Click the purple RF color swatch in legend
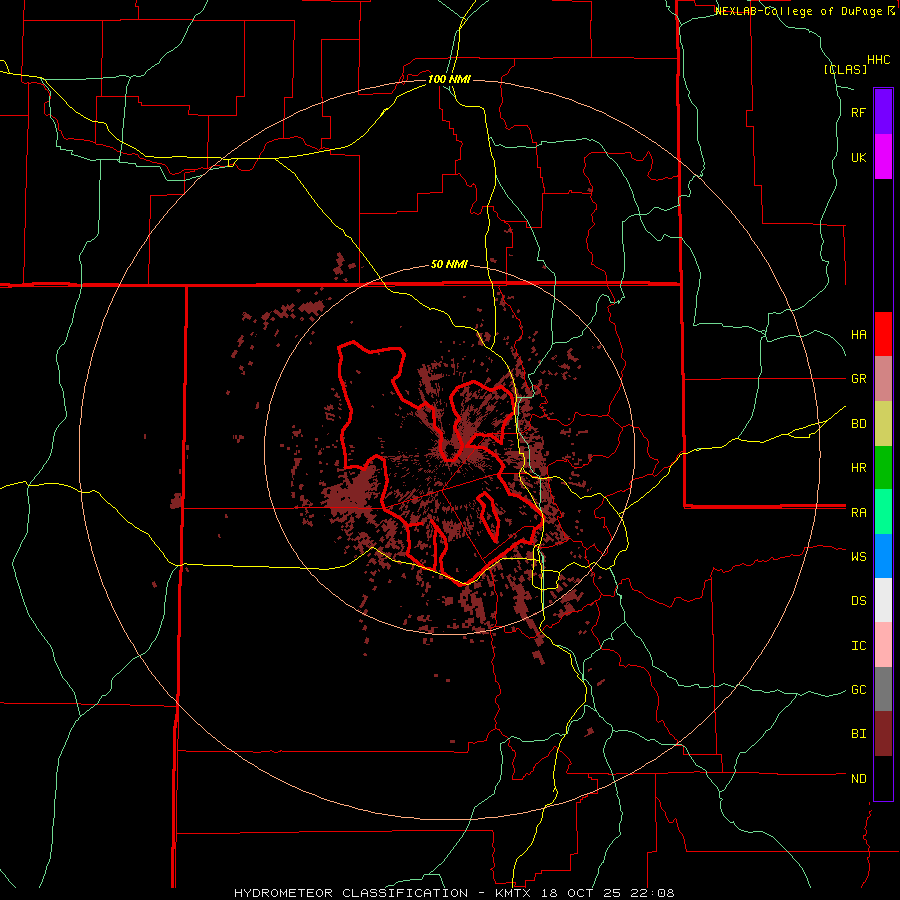This screenshot has width=900, height=900. pos(883,112)
